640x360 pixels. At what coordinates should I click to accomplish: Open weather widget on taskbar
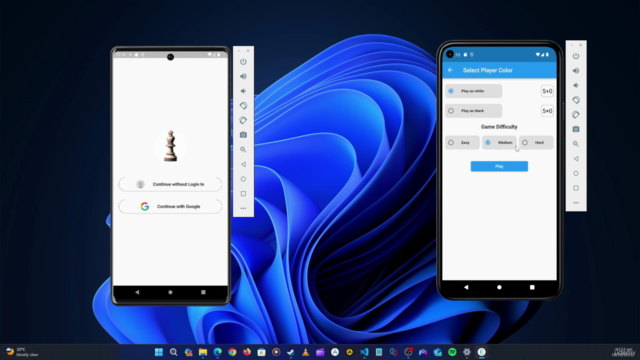click(x=22, y=352)
